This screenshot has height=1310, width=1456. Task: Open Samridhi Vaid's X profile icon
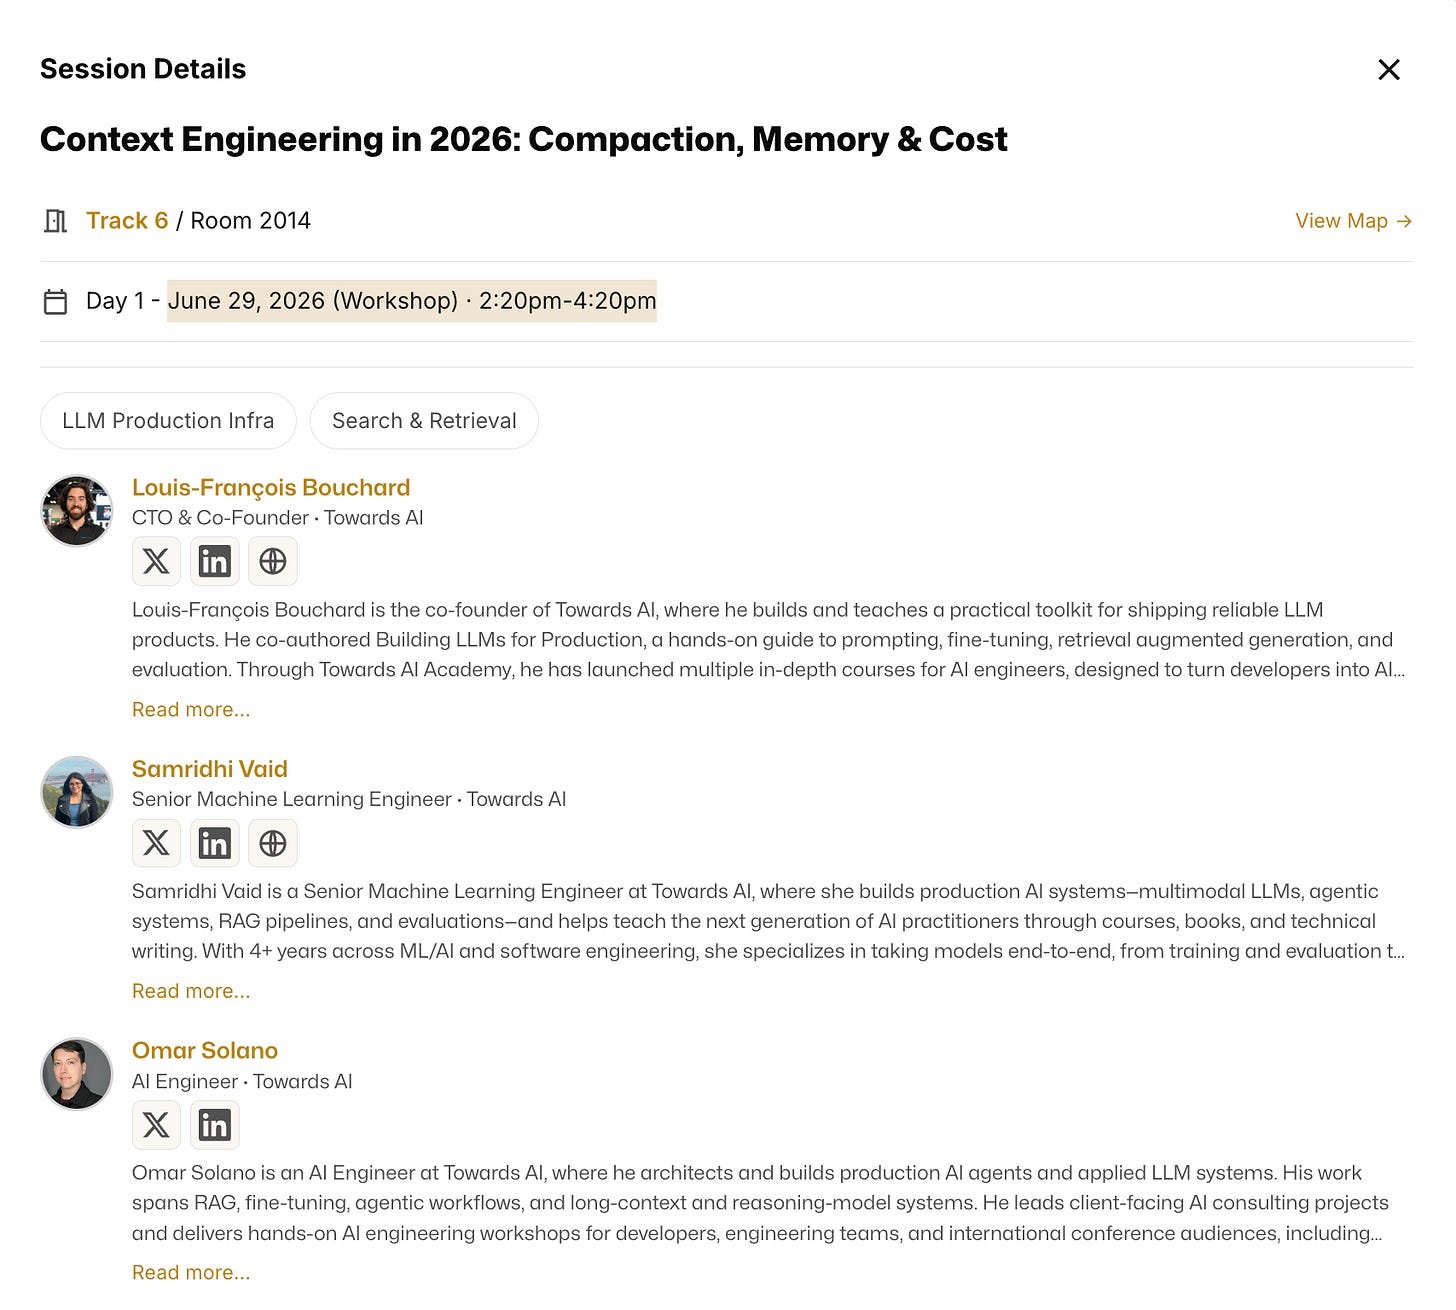coord(156,843)
